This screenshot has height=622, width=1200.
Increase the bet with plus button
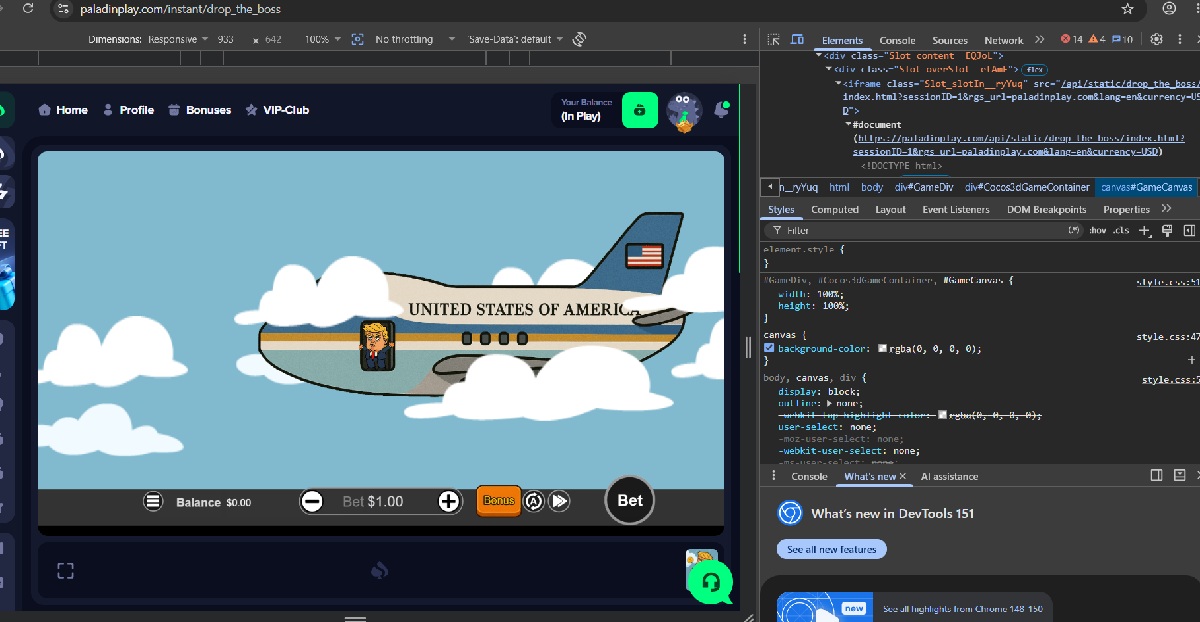tap(449, 501)
